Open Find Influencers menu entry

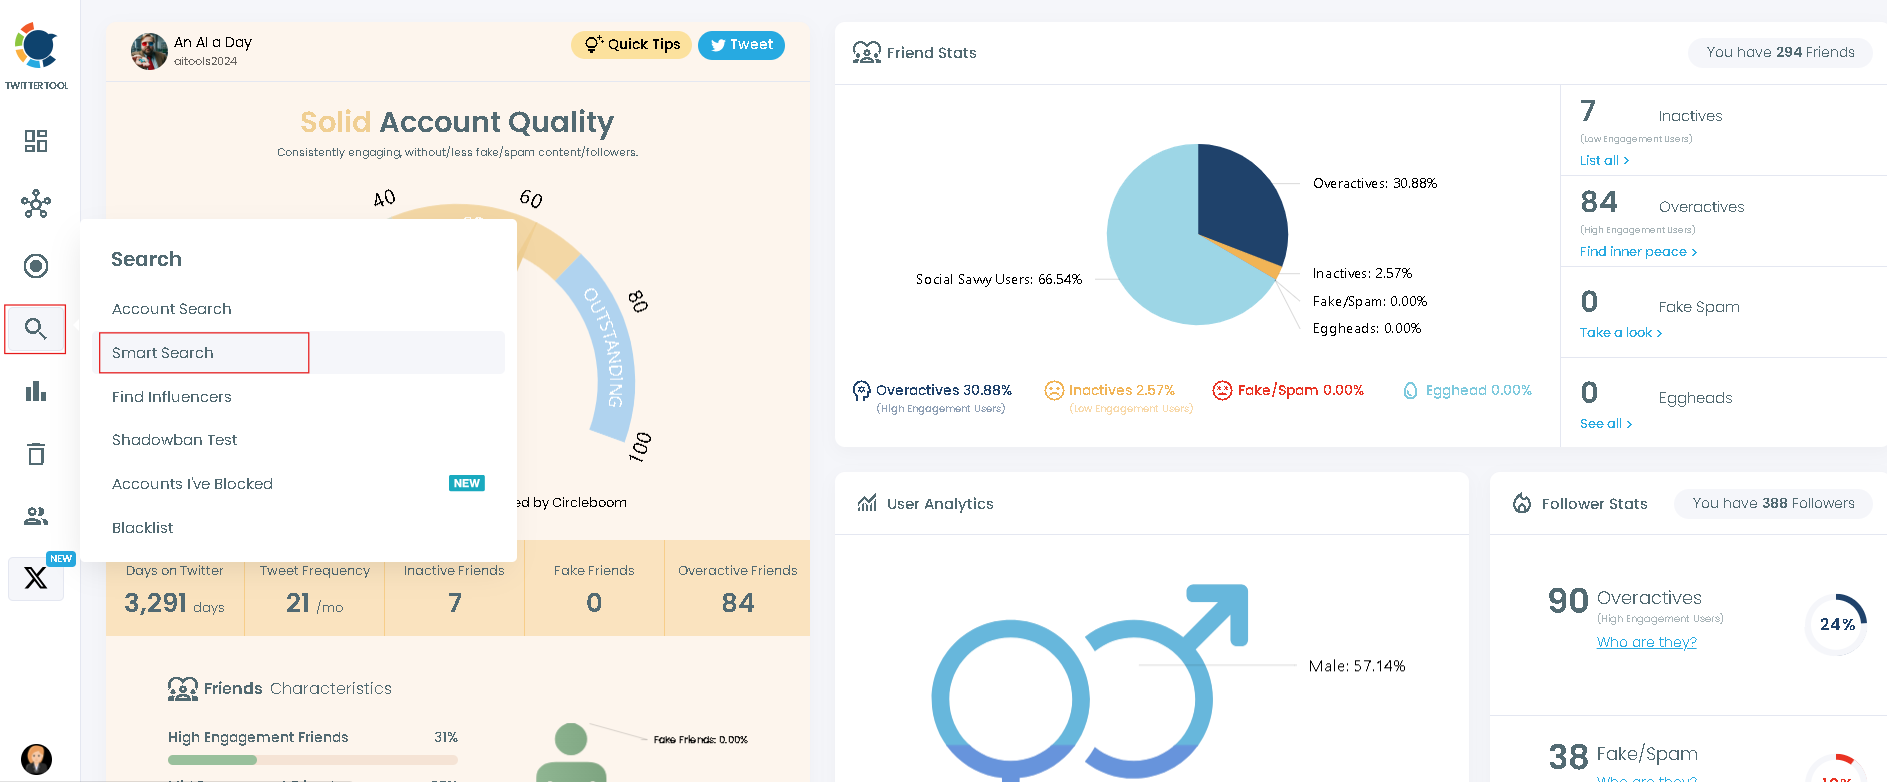click(x=172, y=397)
